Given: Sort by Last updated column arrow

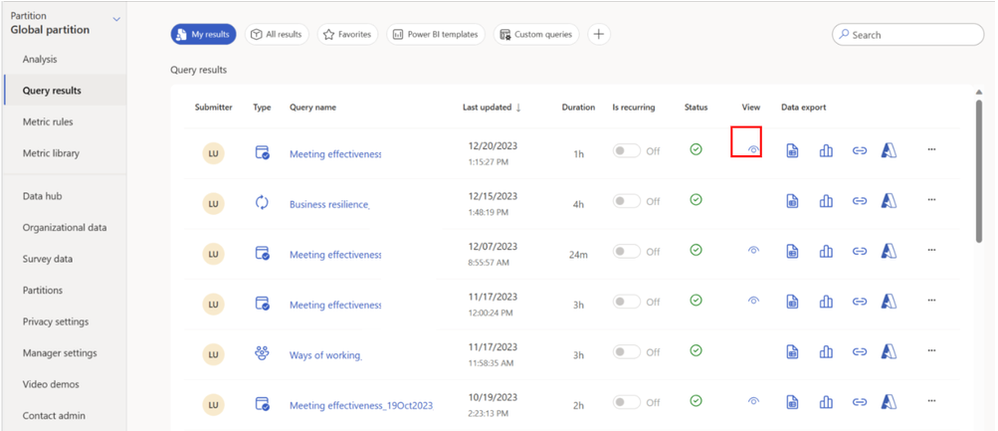Looking at the screenshot, I should (518, 108).
